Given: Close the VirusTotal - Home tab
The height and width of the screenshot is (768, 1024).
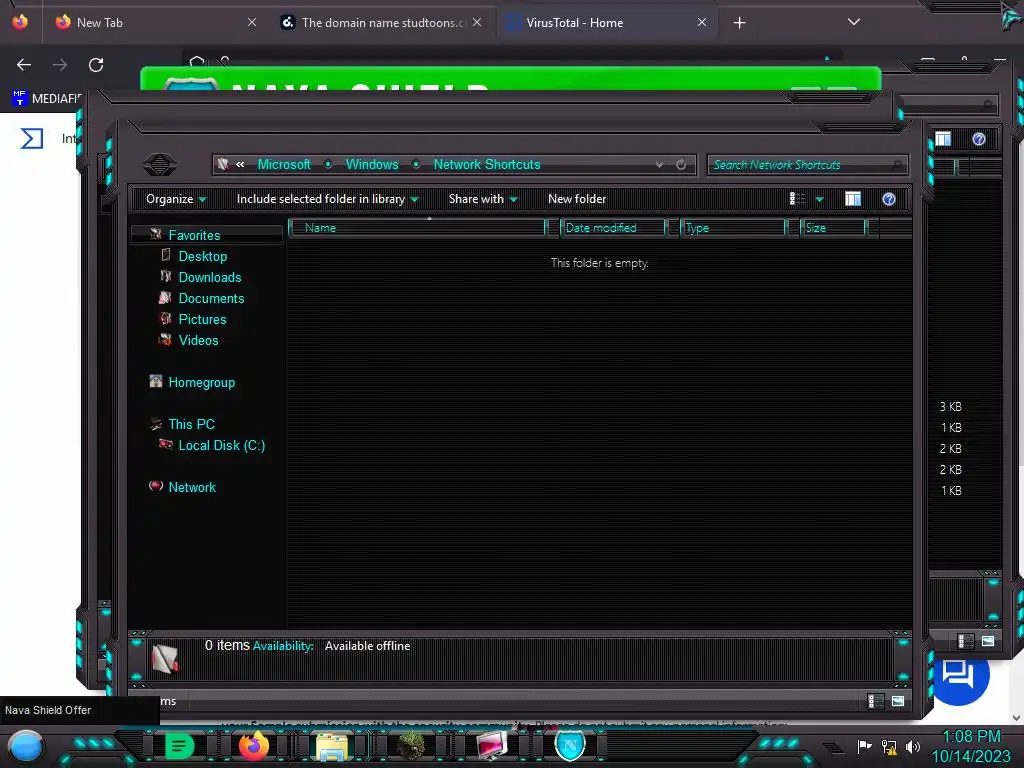Looking at the screenshot, I should click(701, 22).
